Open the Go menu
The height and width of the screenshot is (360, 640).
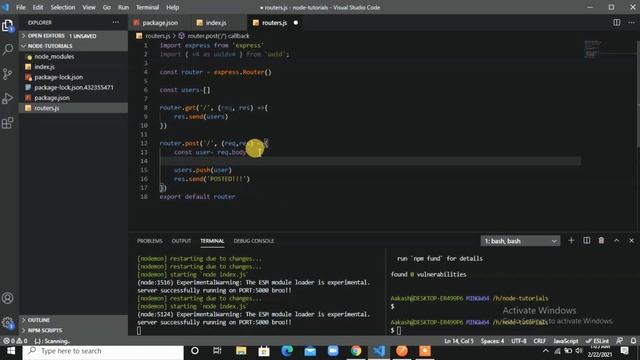[x=107, y=7]
